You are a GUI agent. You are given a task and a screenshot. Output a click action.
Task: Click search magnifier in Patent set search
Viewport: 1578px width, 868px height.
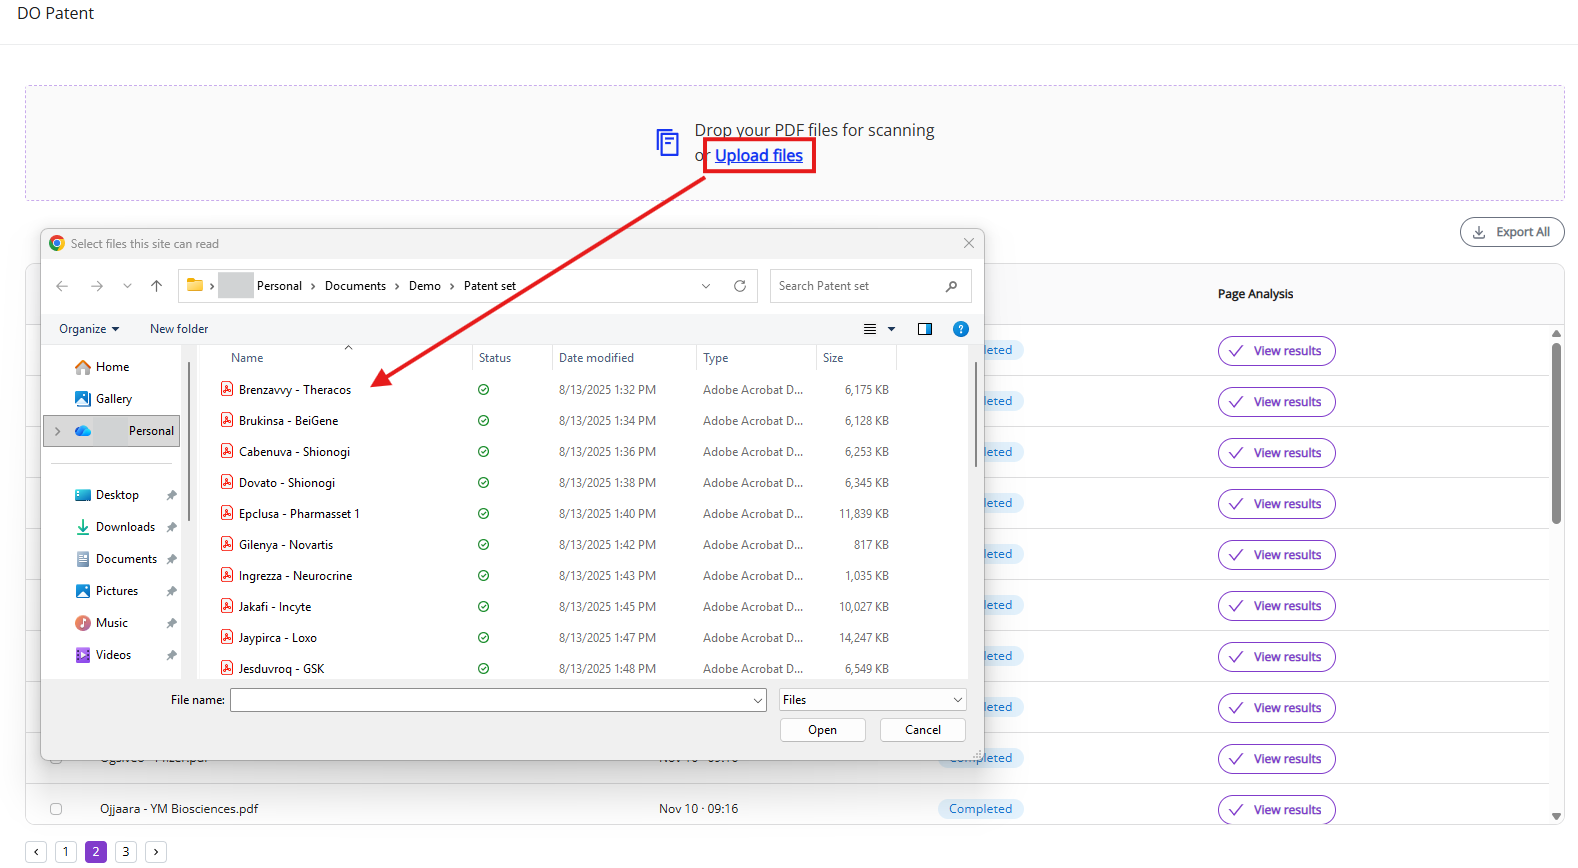[951, 286]
